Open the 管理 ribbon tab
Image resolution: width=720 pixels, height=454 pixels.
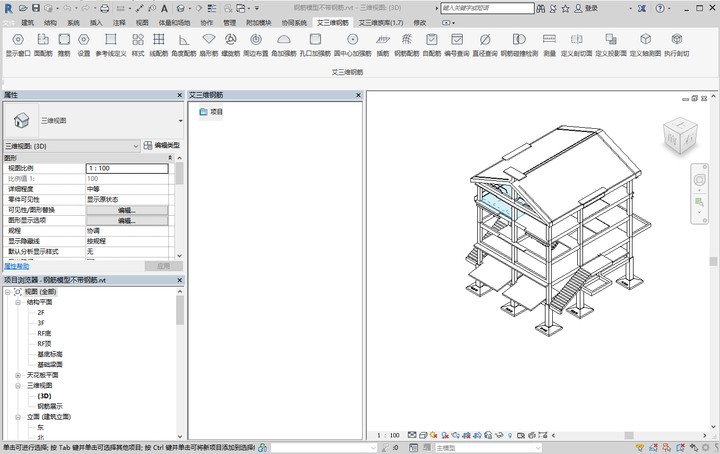click(x=230, y=22)
